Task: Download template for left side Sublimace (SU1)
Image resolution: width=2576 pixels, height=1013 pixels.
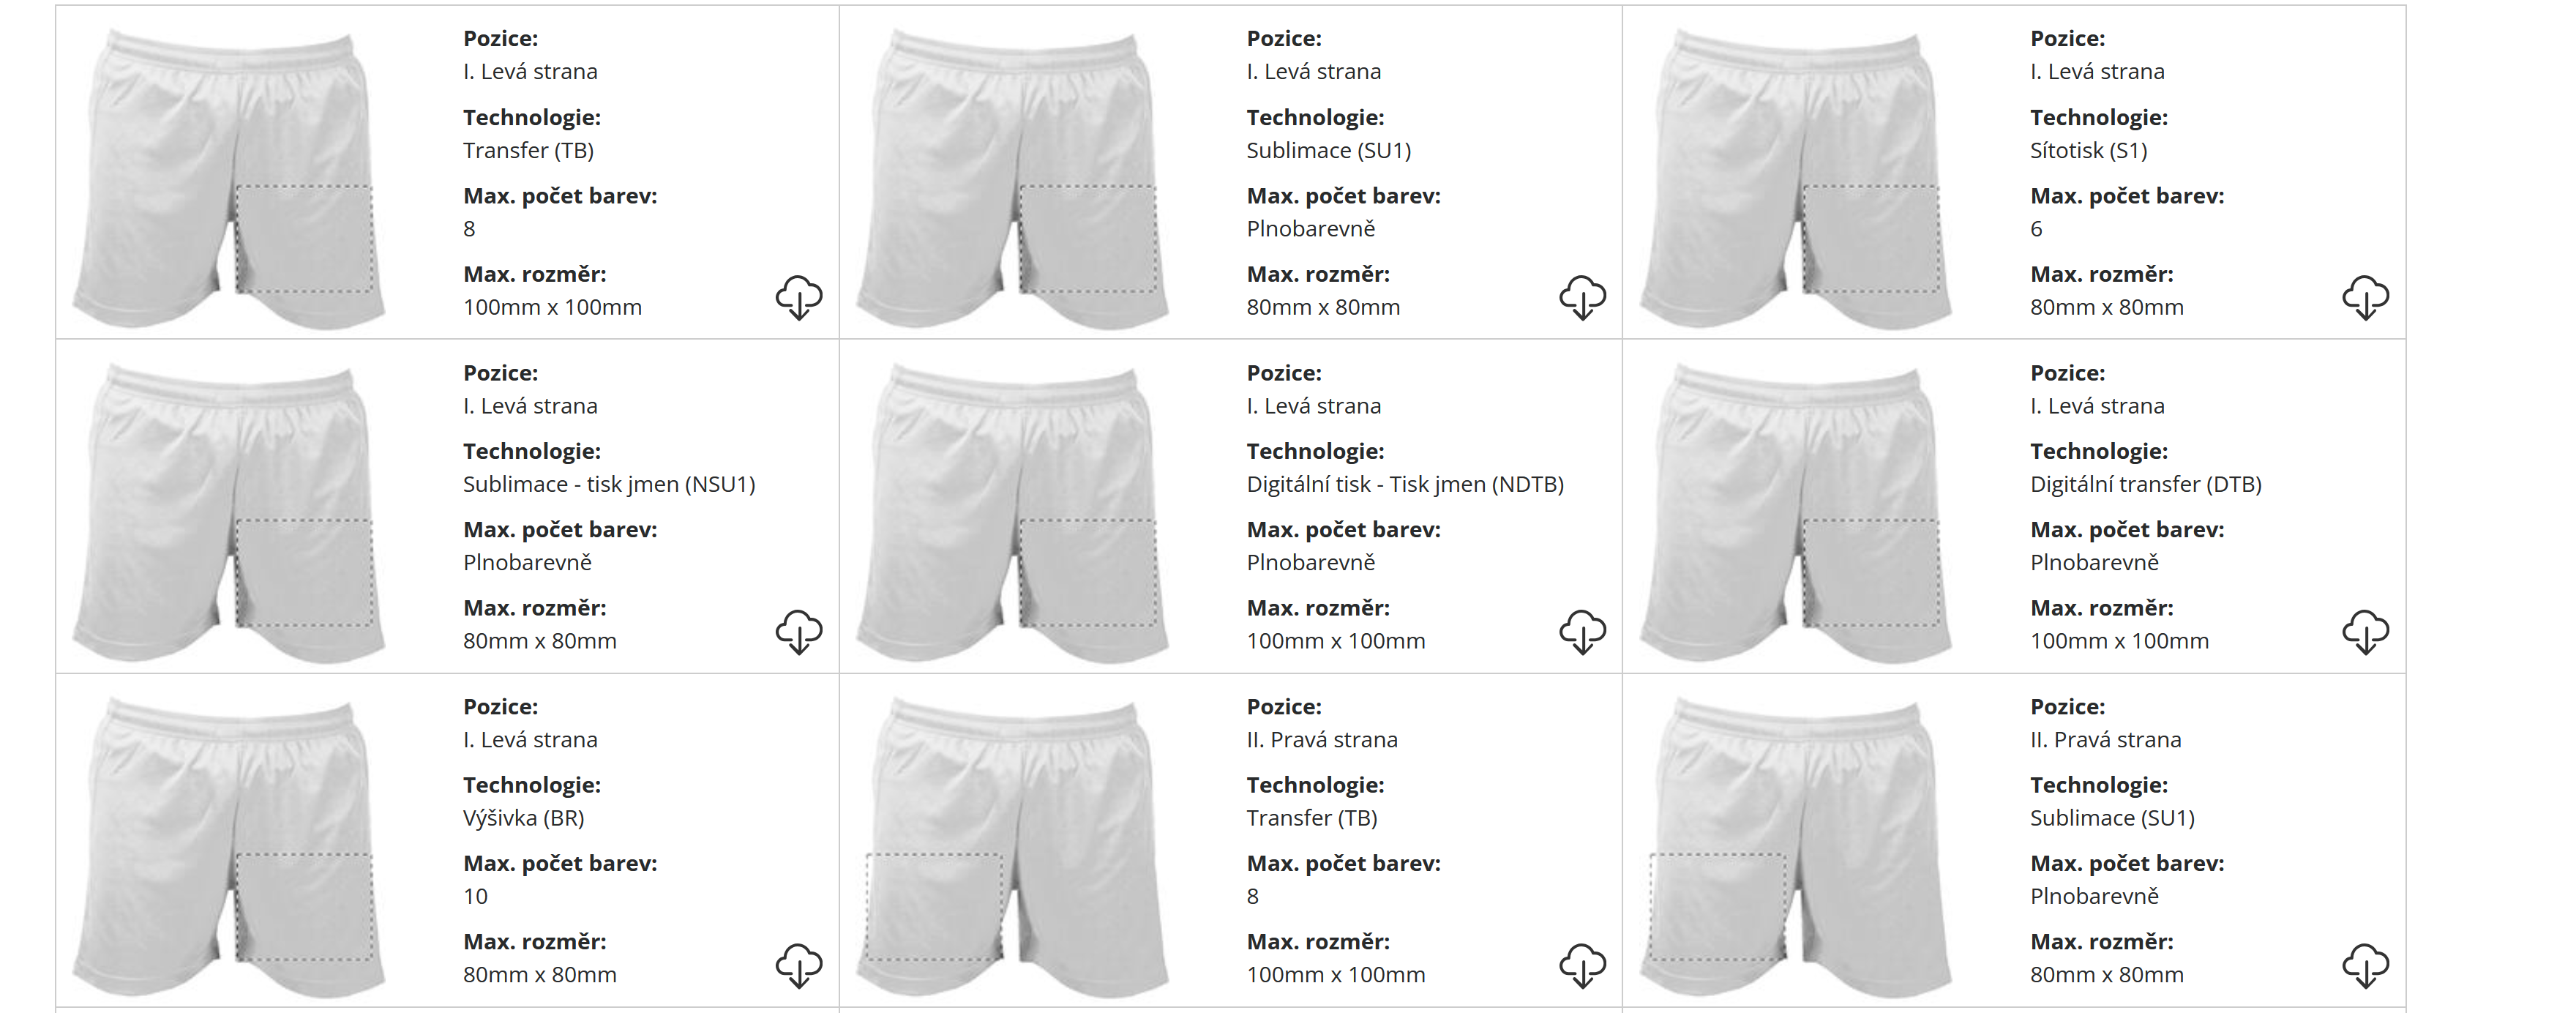Action: pyautogui.click(x=1582, y=297)
